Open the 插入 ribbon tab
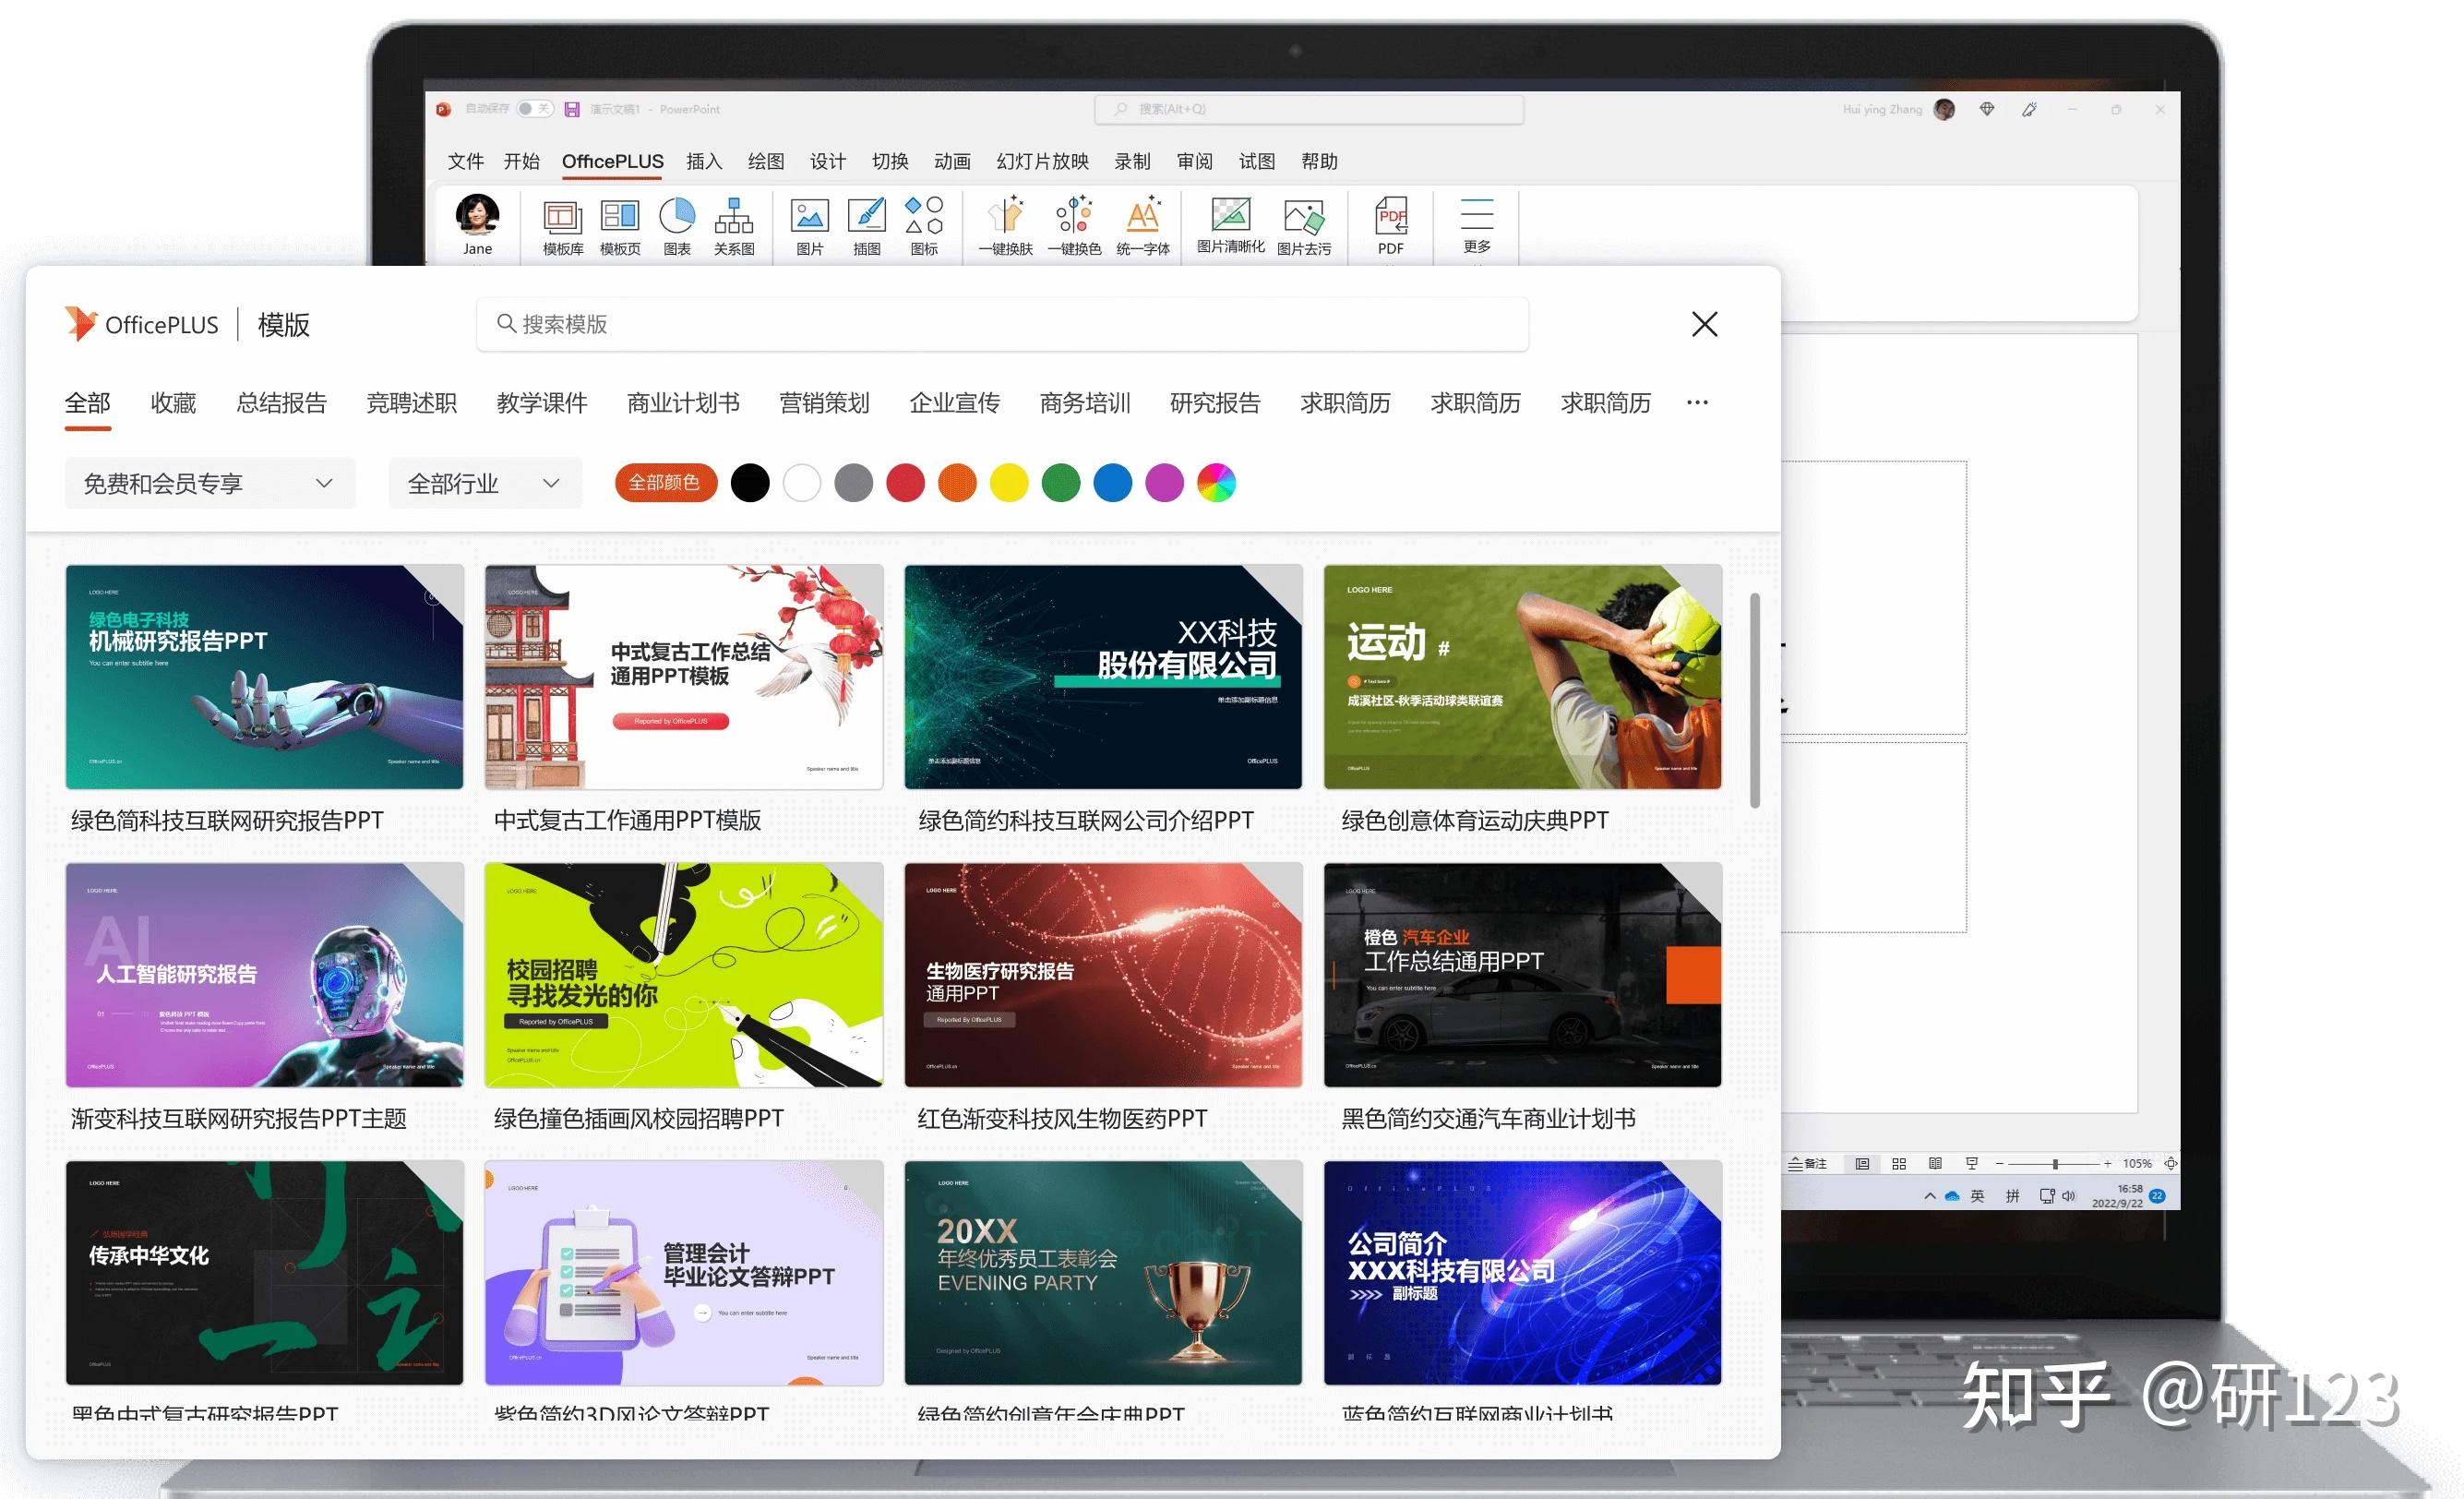 pyautogui.click(x=704, y=161)
